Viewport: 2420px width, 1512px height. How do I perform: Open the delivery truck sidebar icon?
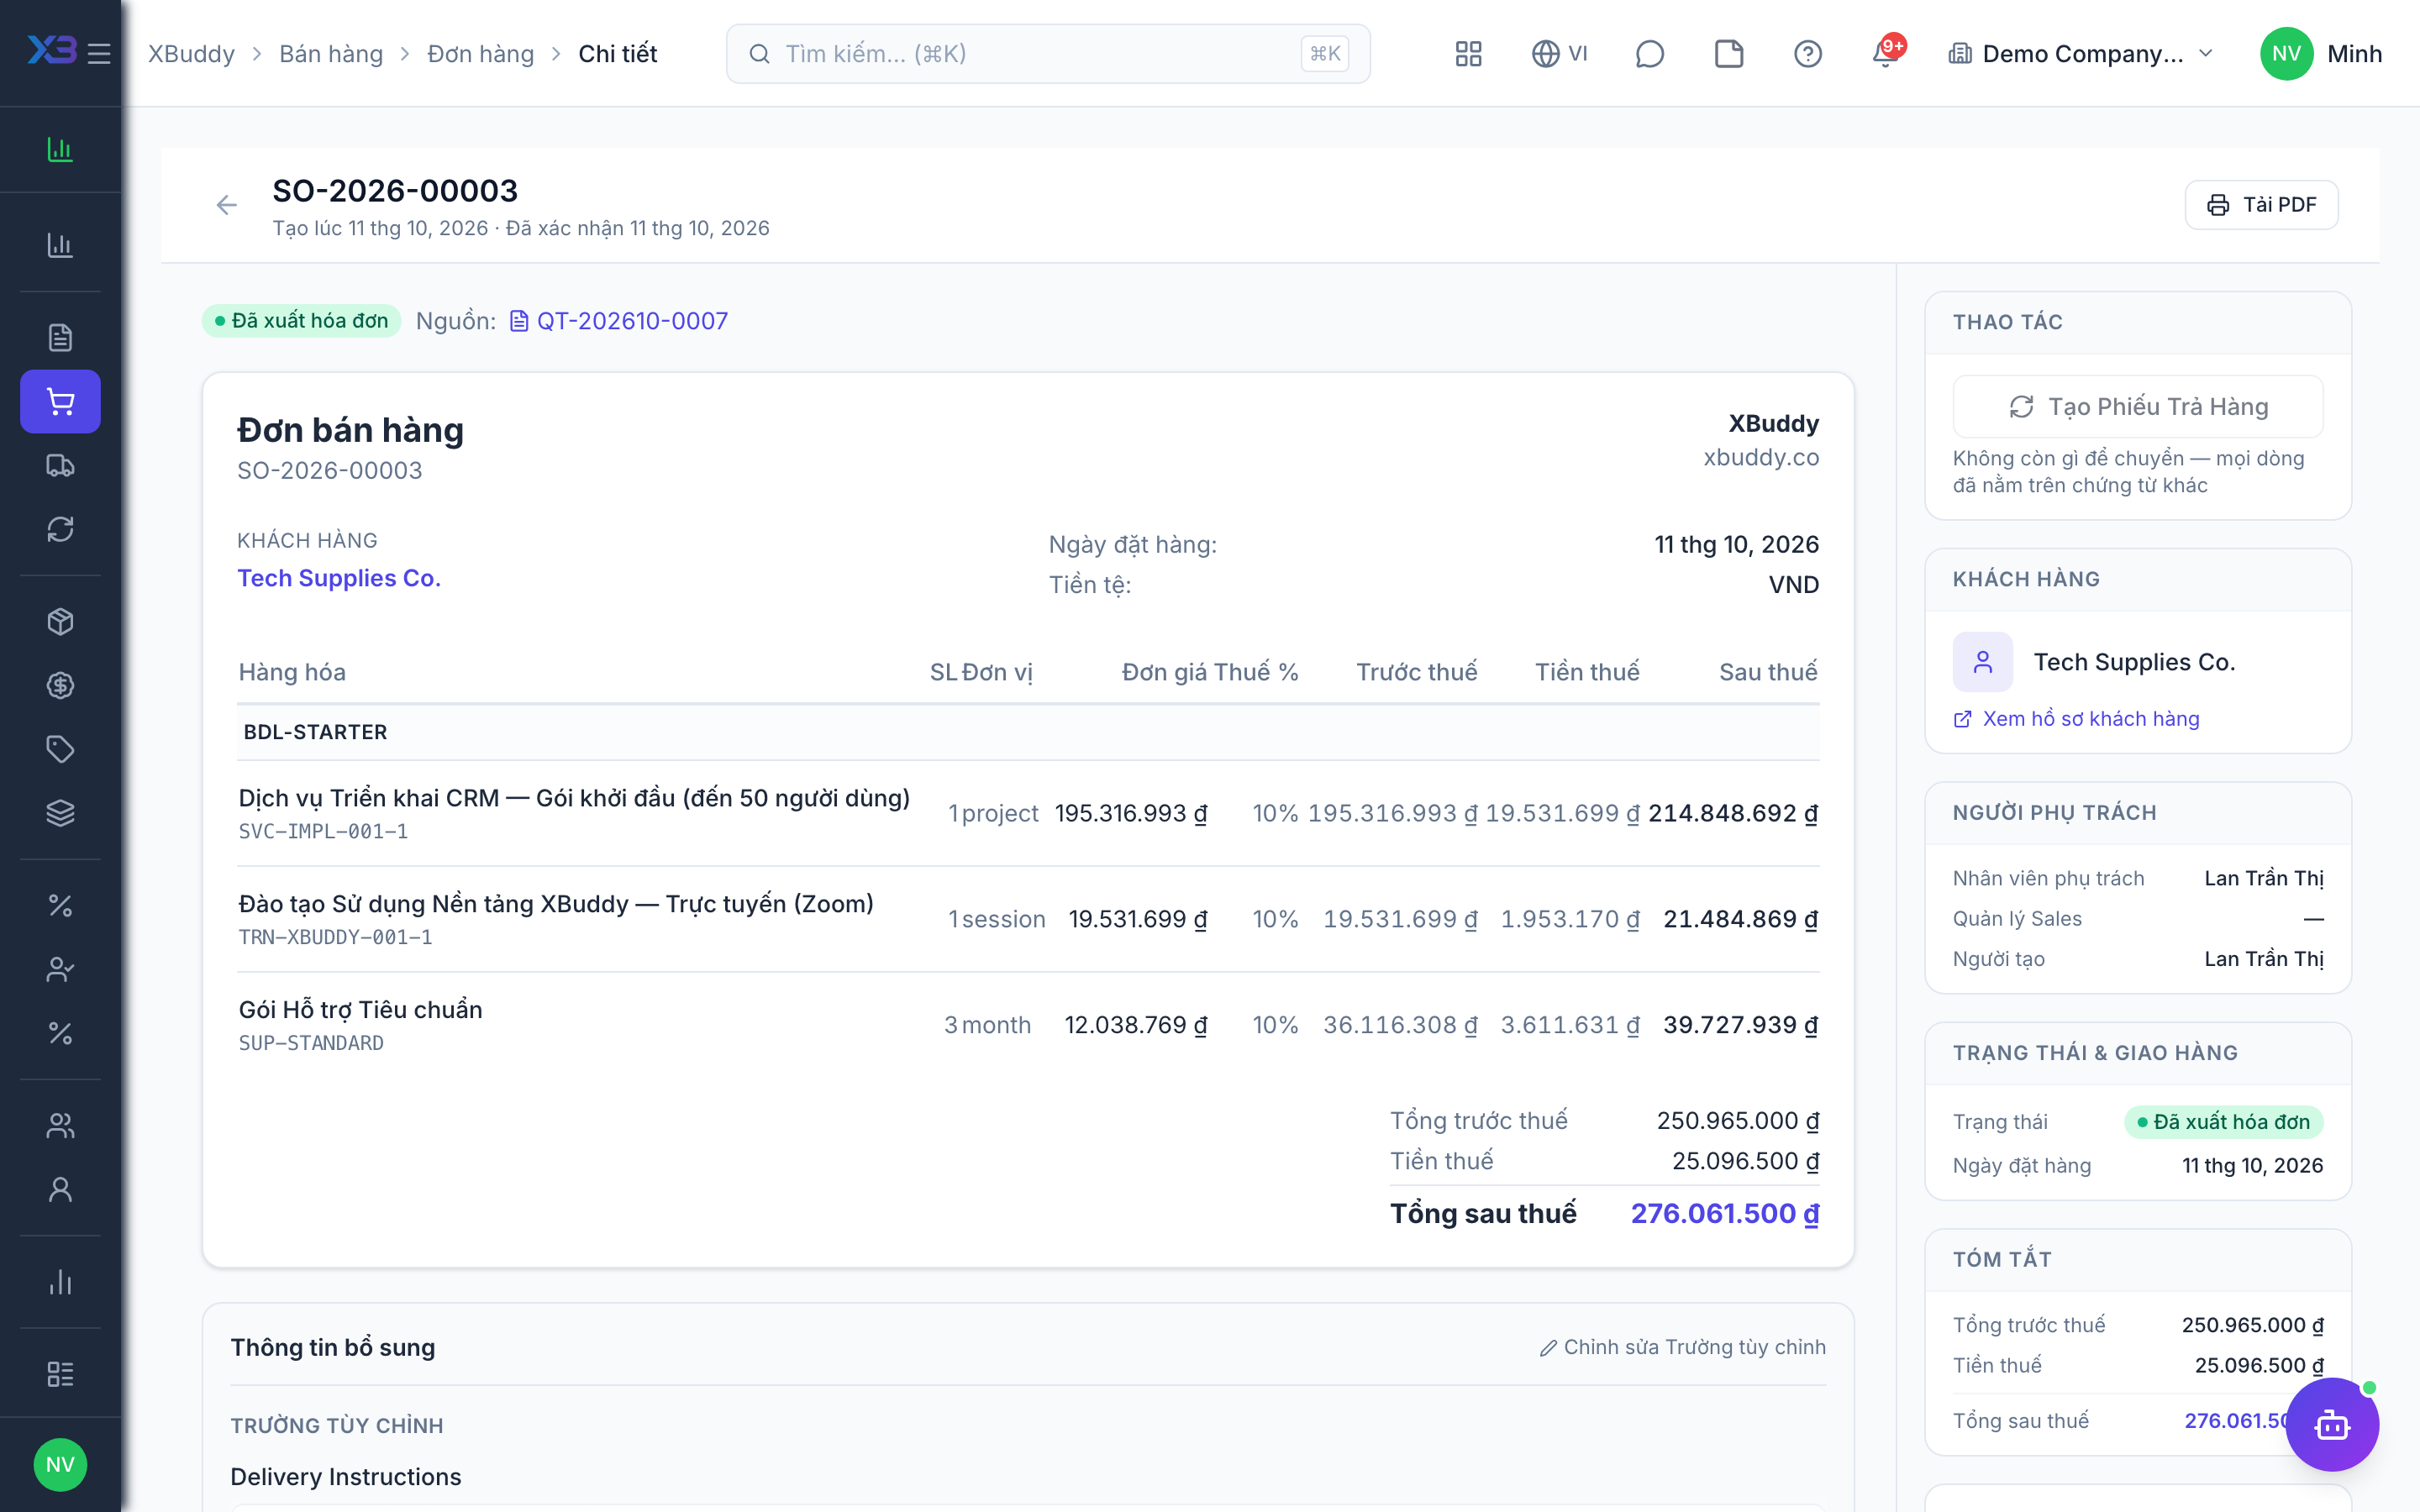point(60,465)
